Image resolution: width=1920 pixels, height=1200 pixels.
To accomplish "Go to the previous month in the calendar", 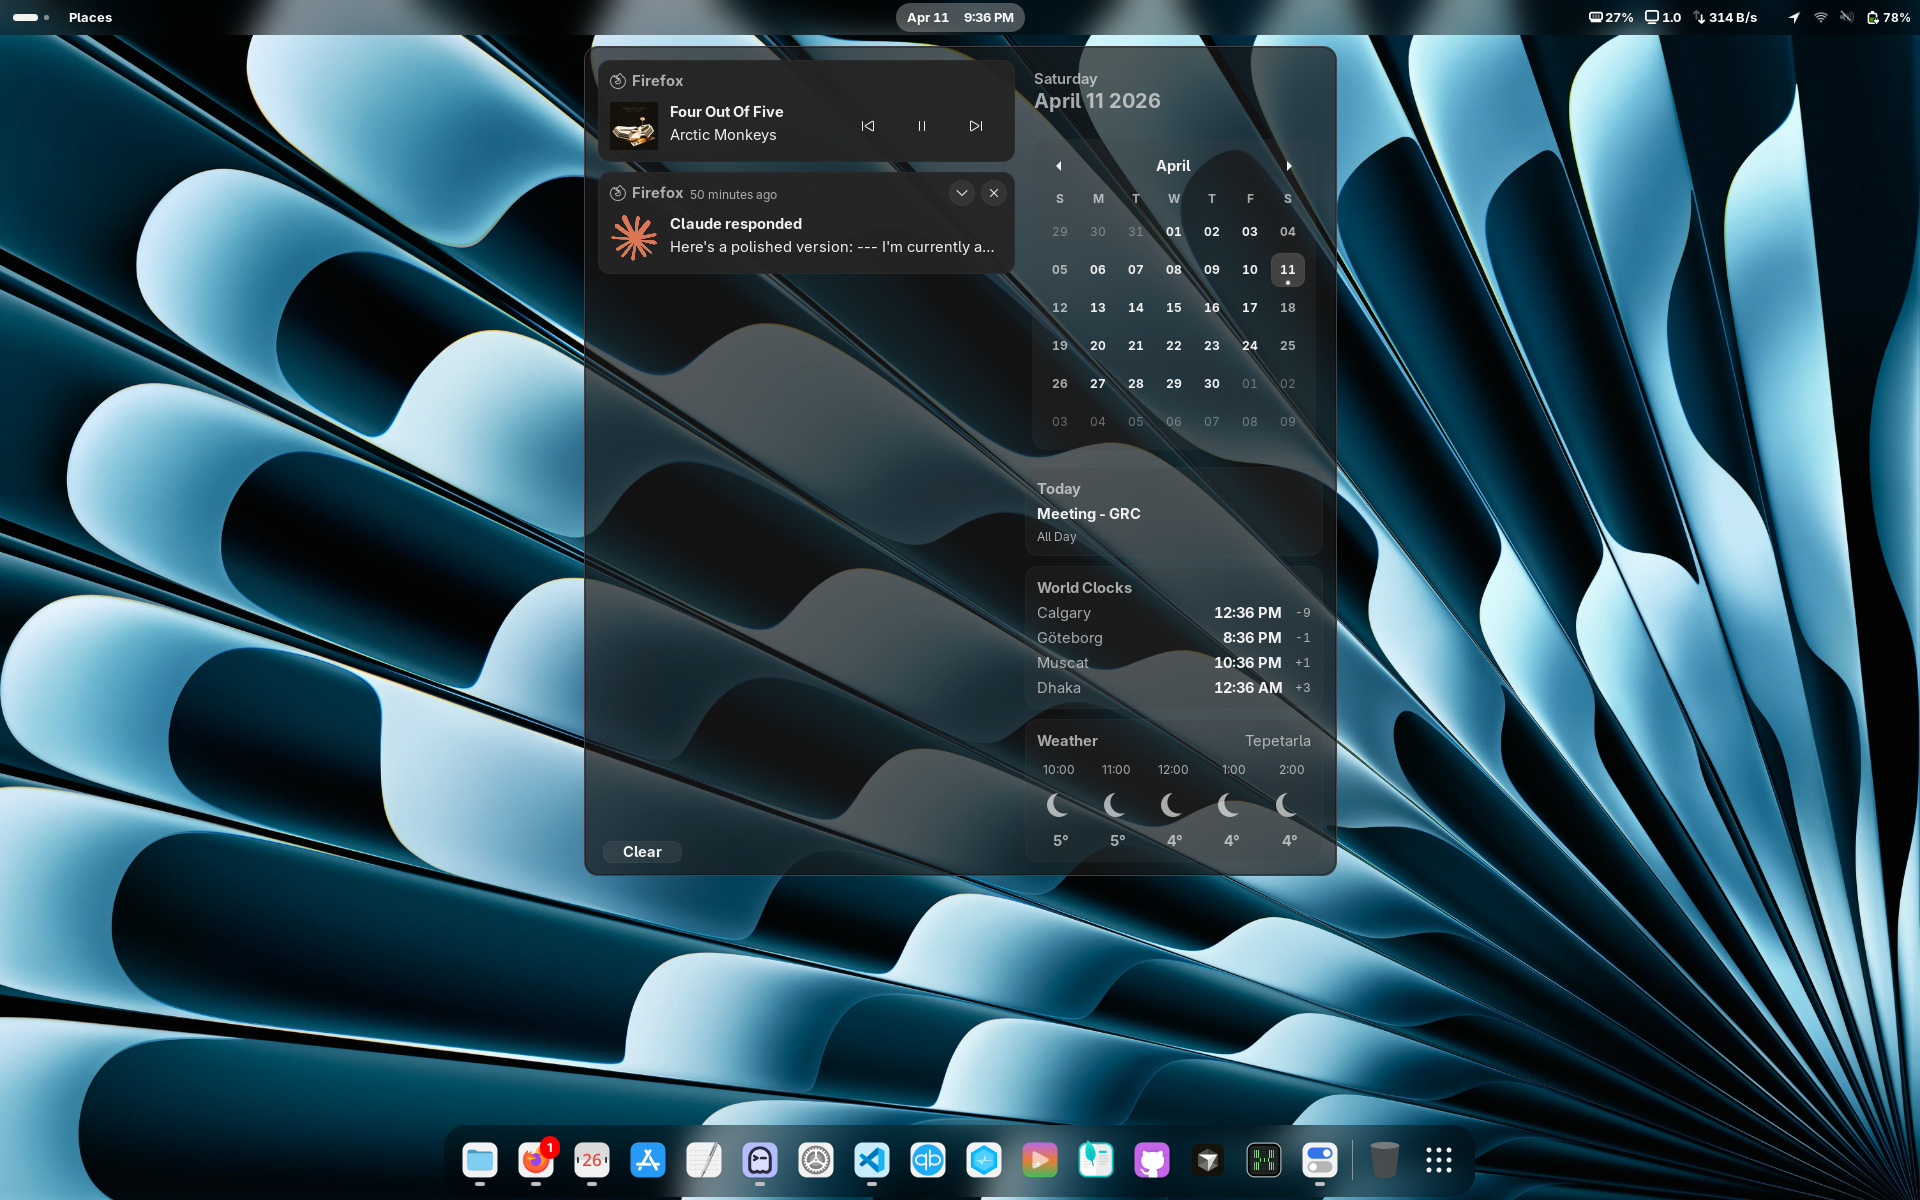I will click(x=1059, y=166).
